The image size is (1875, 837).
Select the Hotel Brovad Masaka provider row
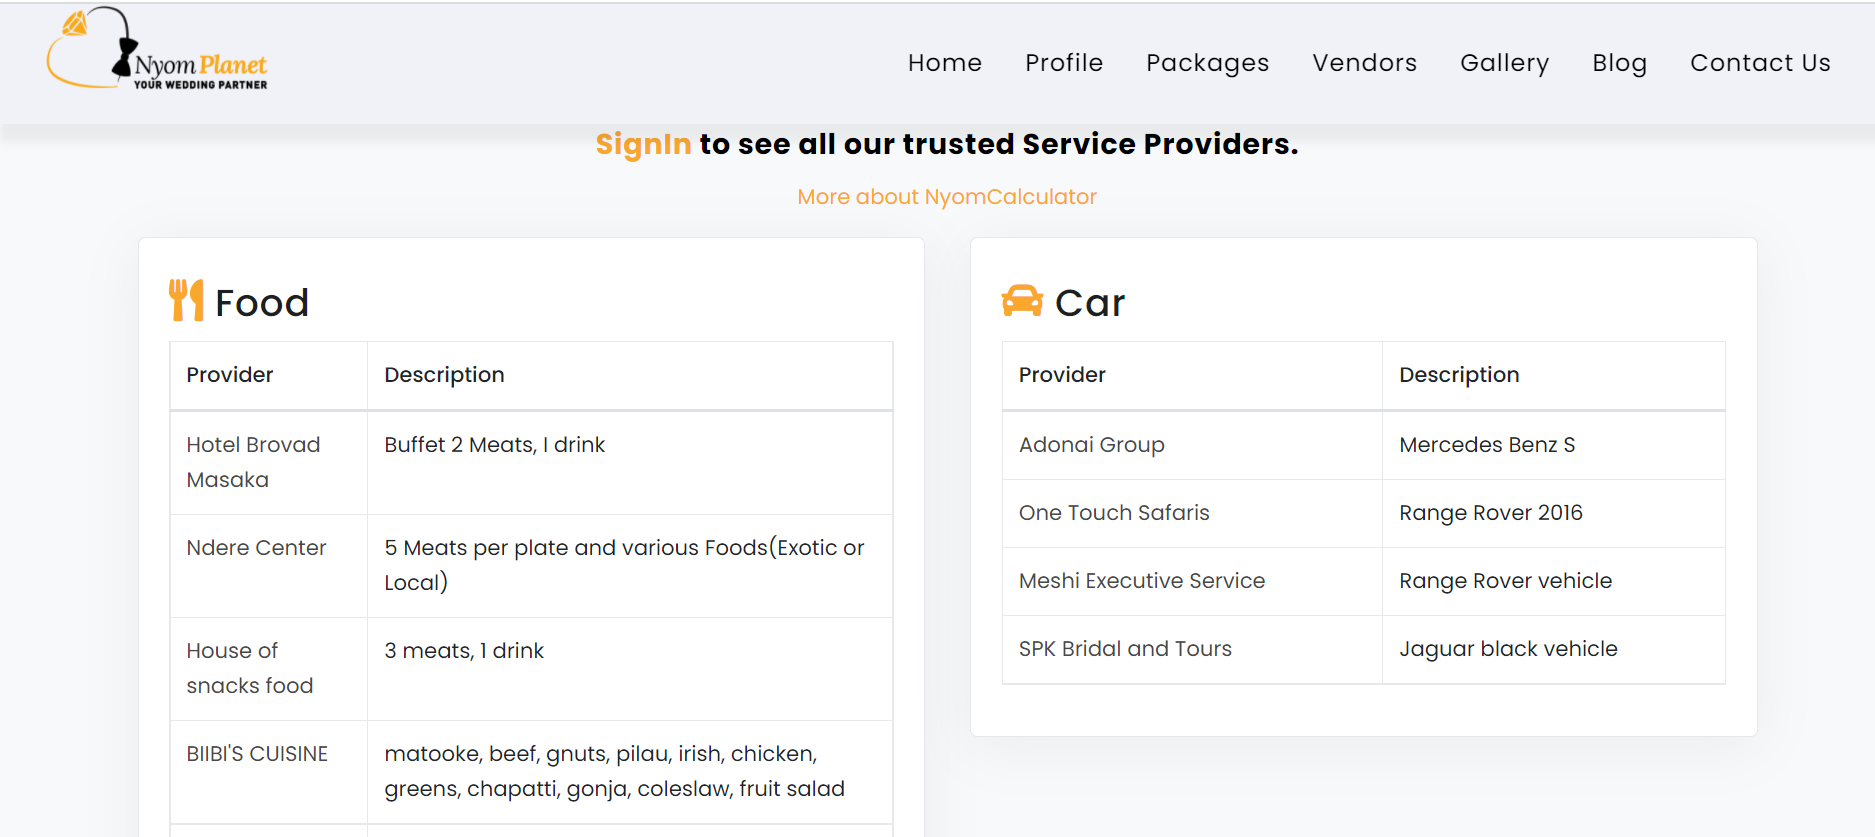pos(531,463)
